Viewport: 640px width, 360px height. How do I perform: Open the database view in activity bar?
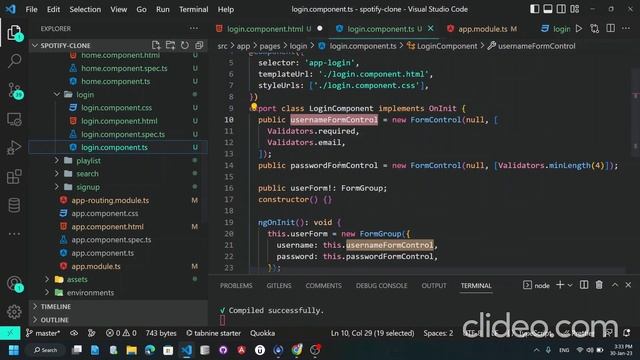pyautogui.click(x=14, y=205)
